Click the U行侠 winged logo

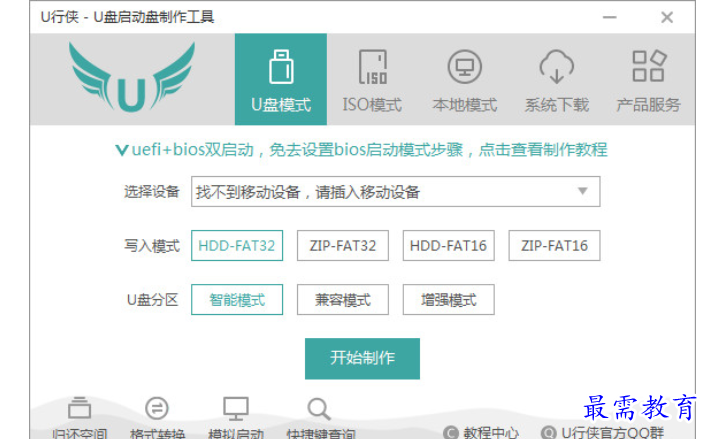[x=132, y=77]
